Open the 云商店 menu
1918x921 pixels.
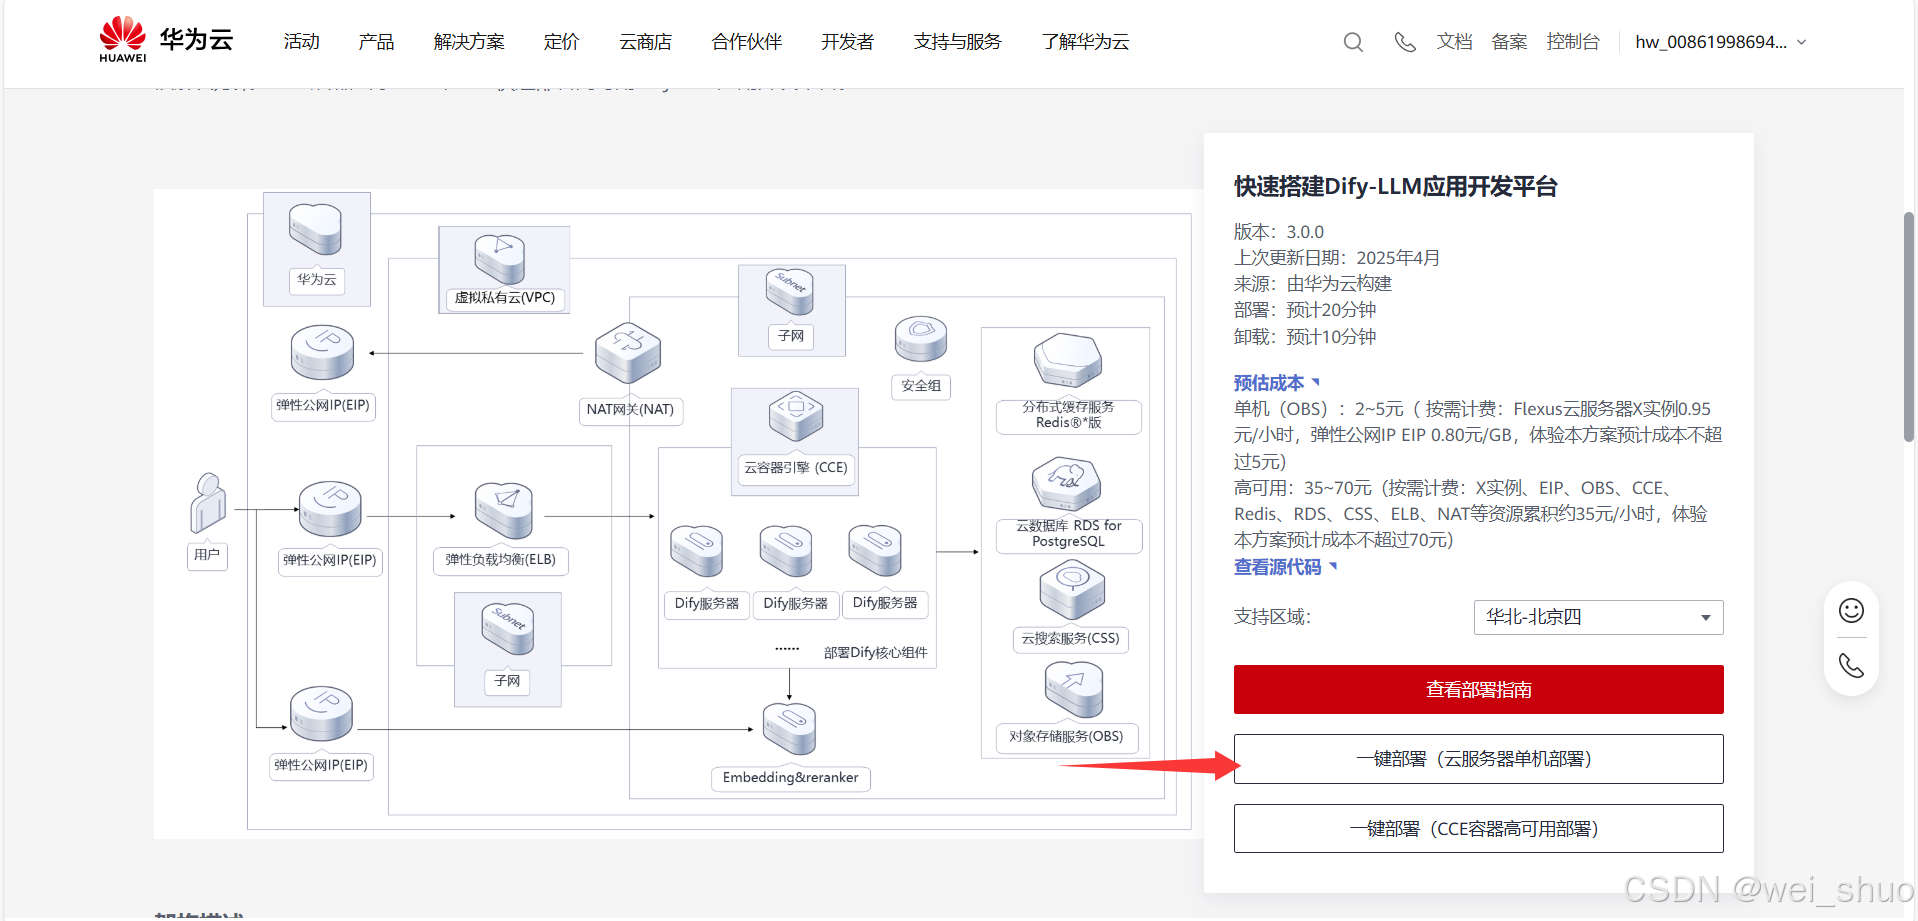[644, 42]
